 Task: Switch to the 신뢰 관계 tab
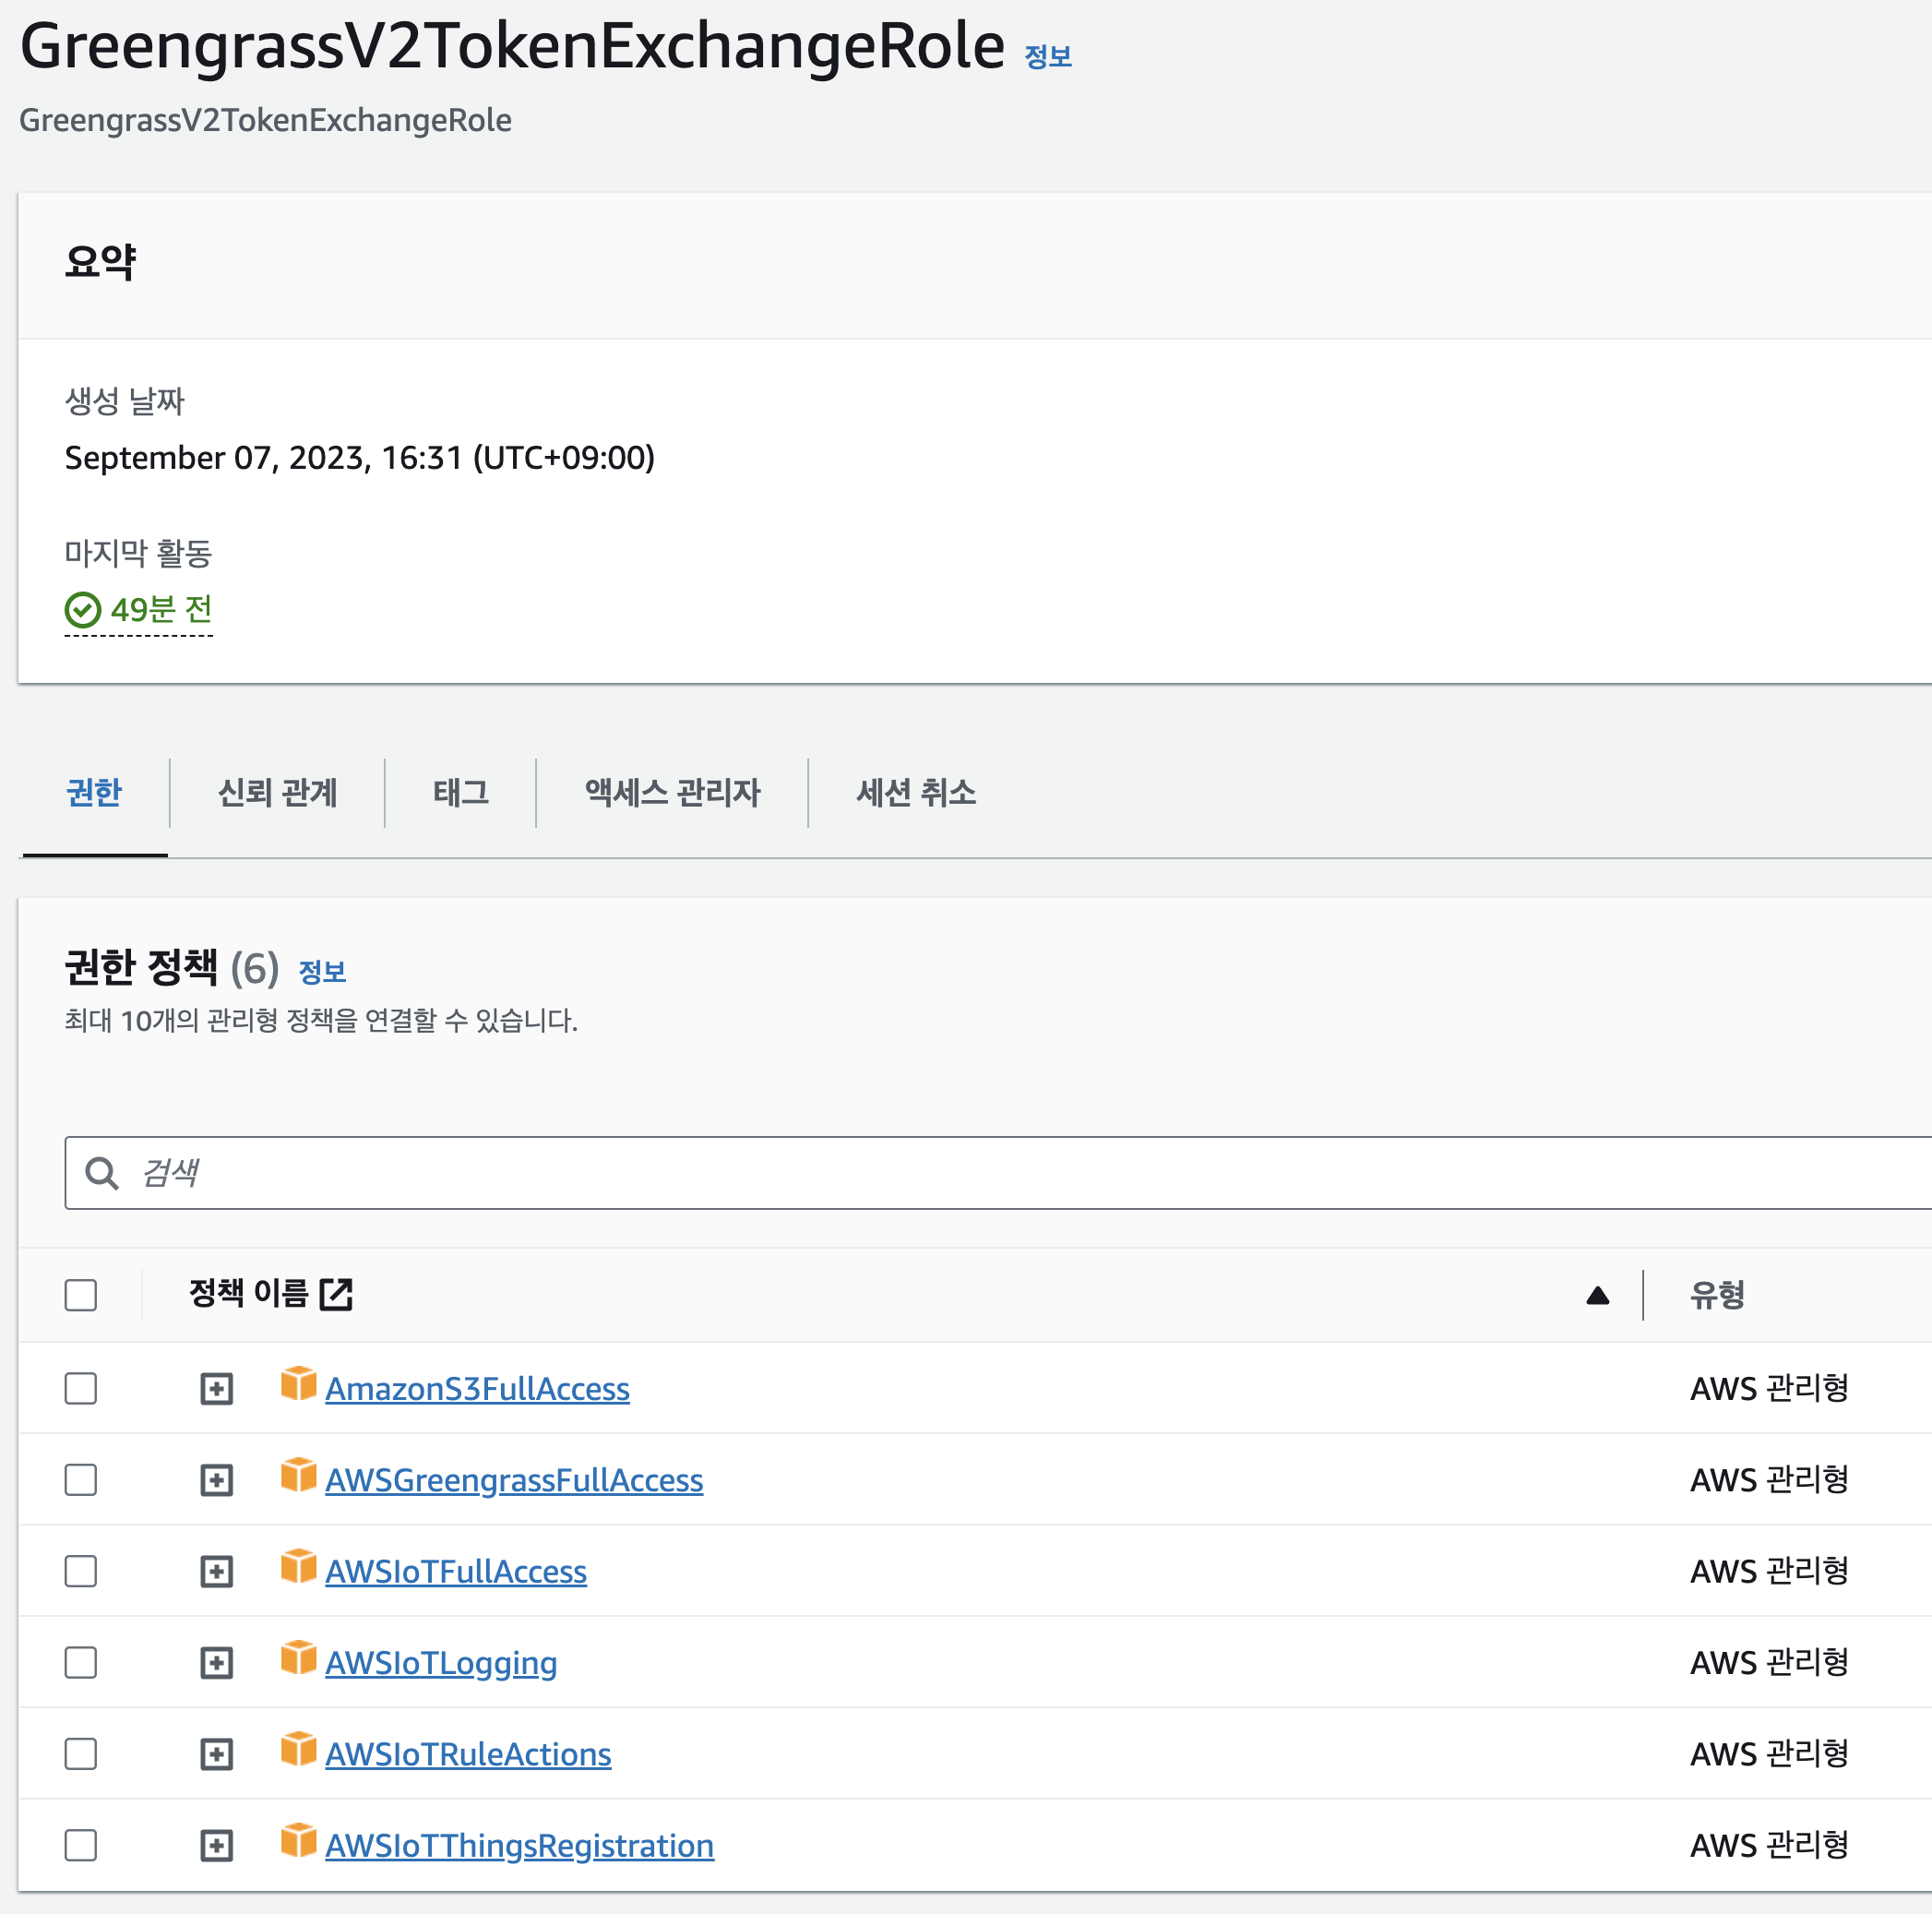pyautogui.click(x=277, y=793)
